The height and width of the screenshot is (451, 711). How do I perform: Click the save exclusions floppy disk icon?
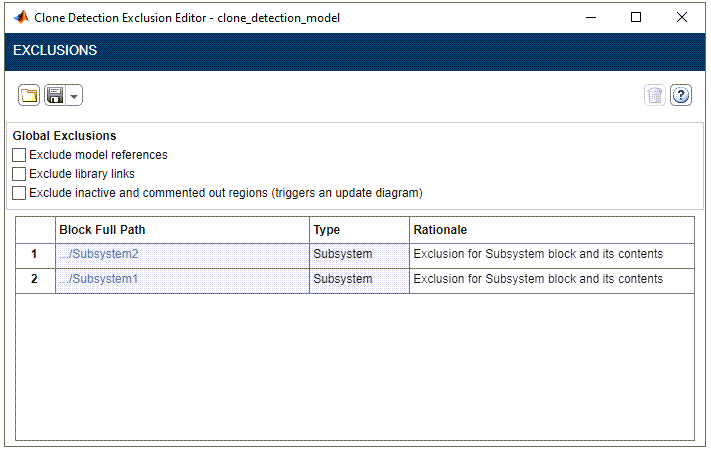[55, 96]
